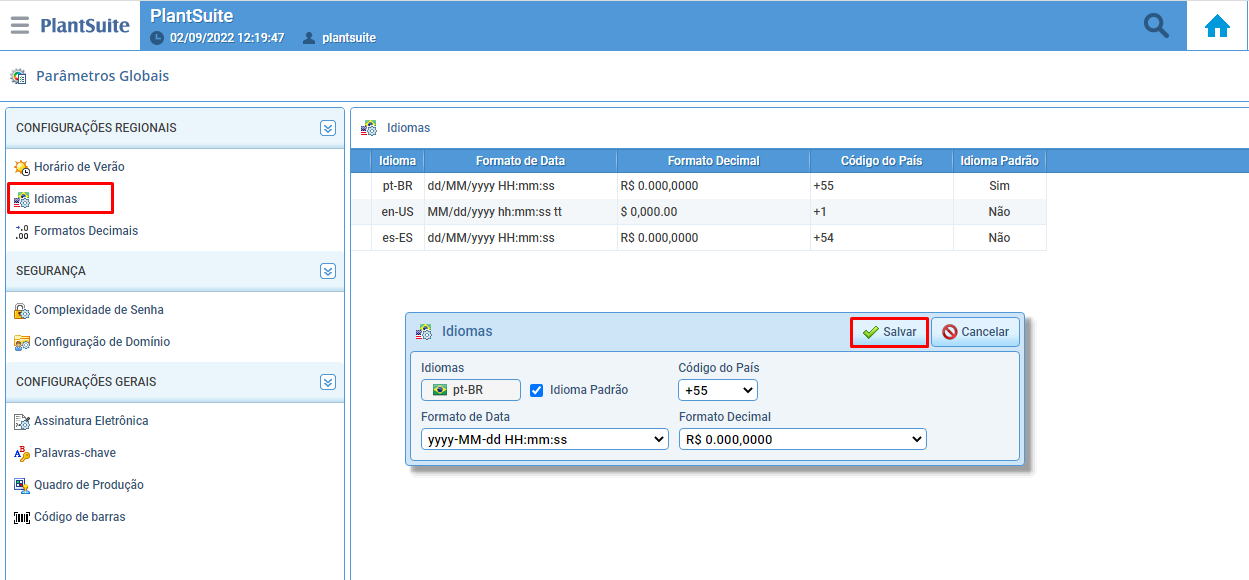Viewport: 1249px width, 580px height.
Task: Select the en-US row in the table
Action: coord(698,212)
